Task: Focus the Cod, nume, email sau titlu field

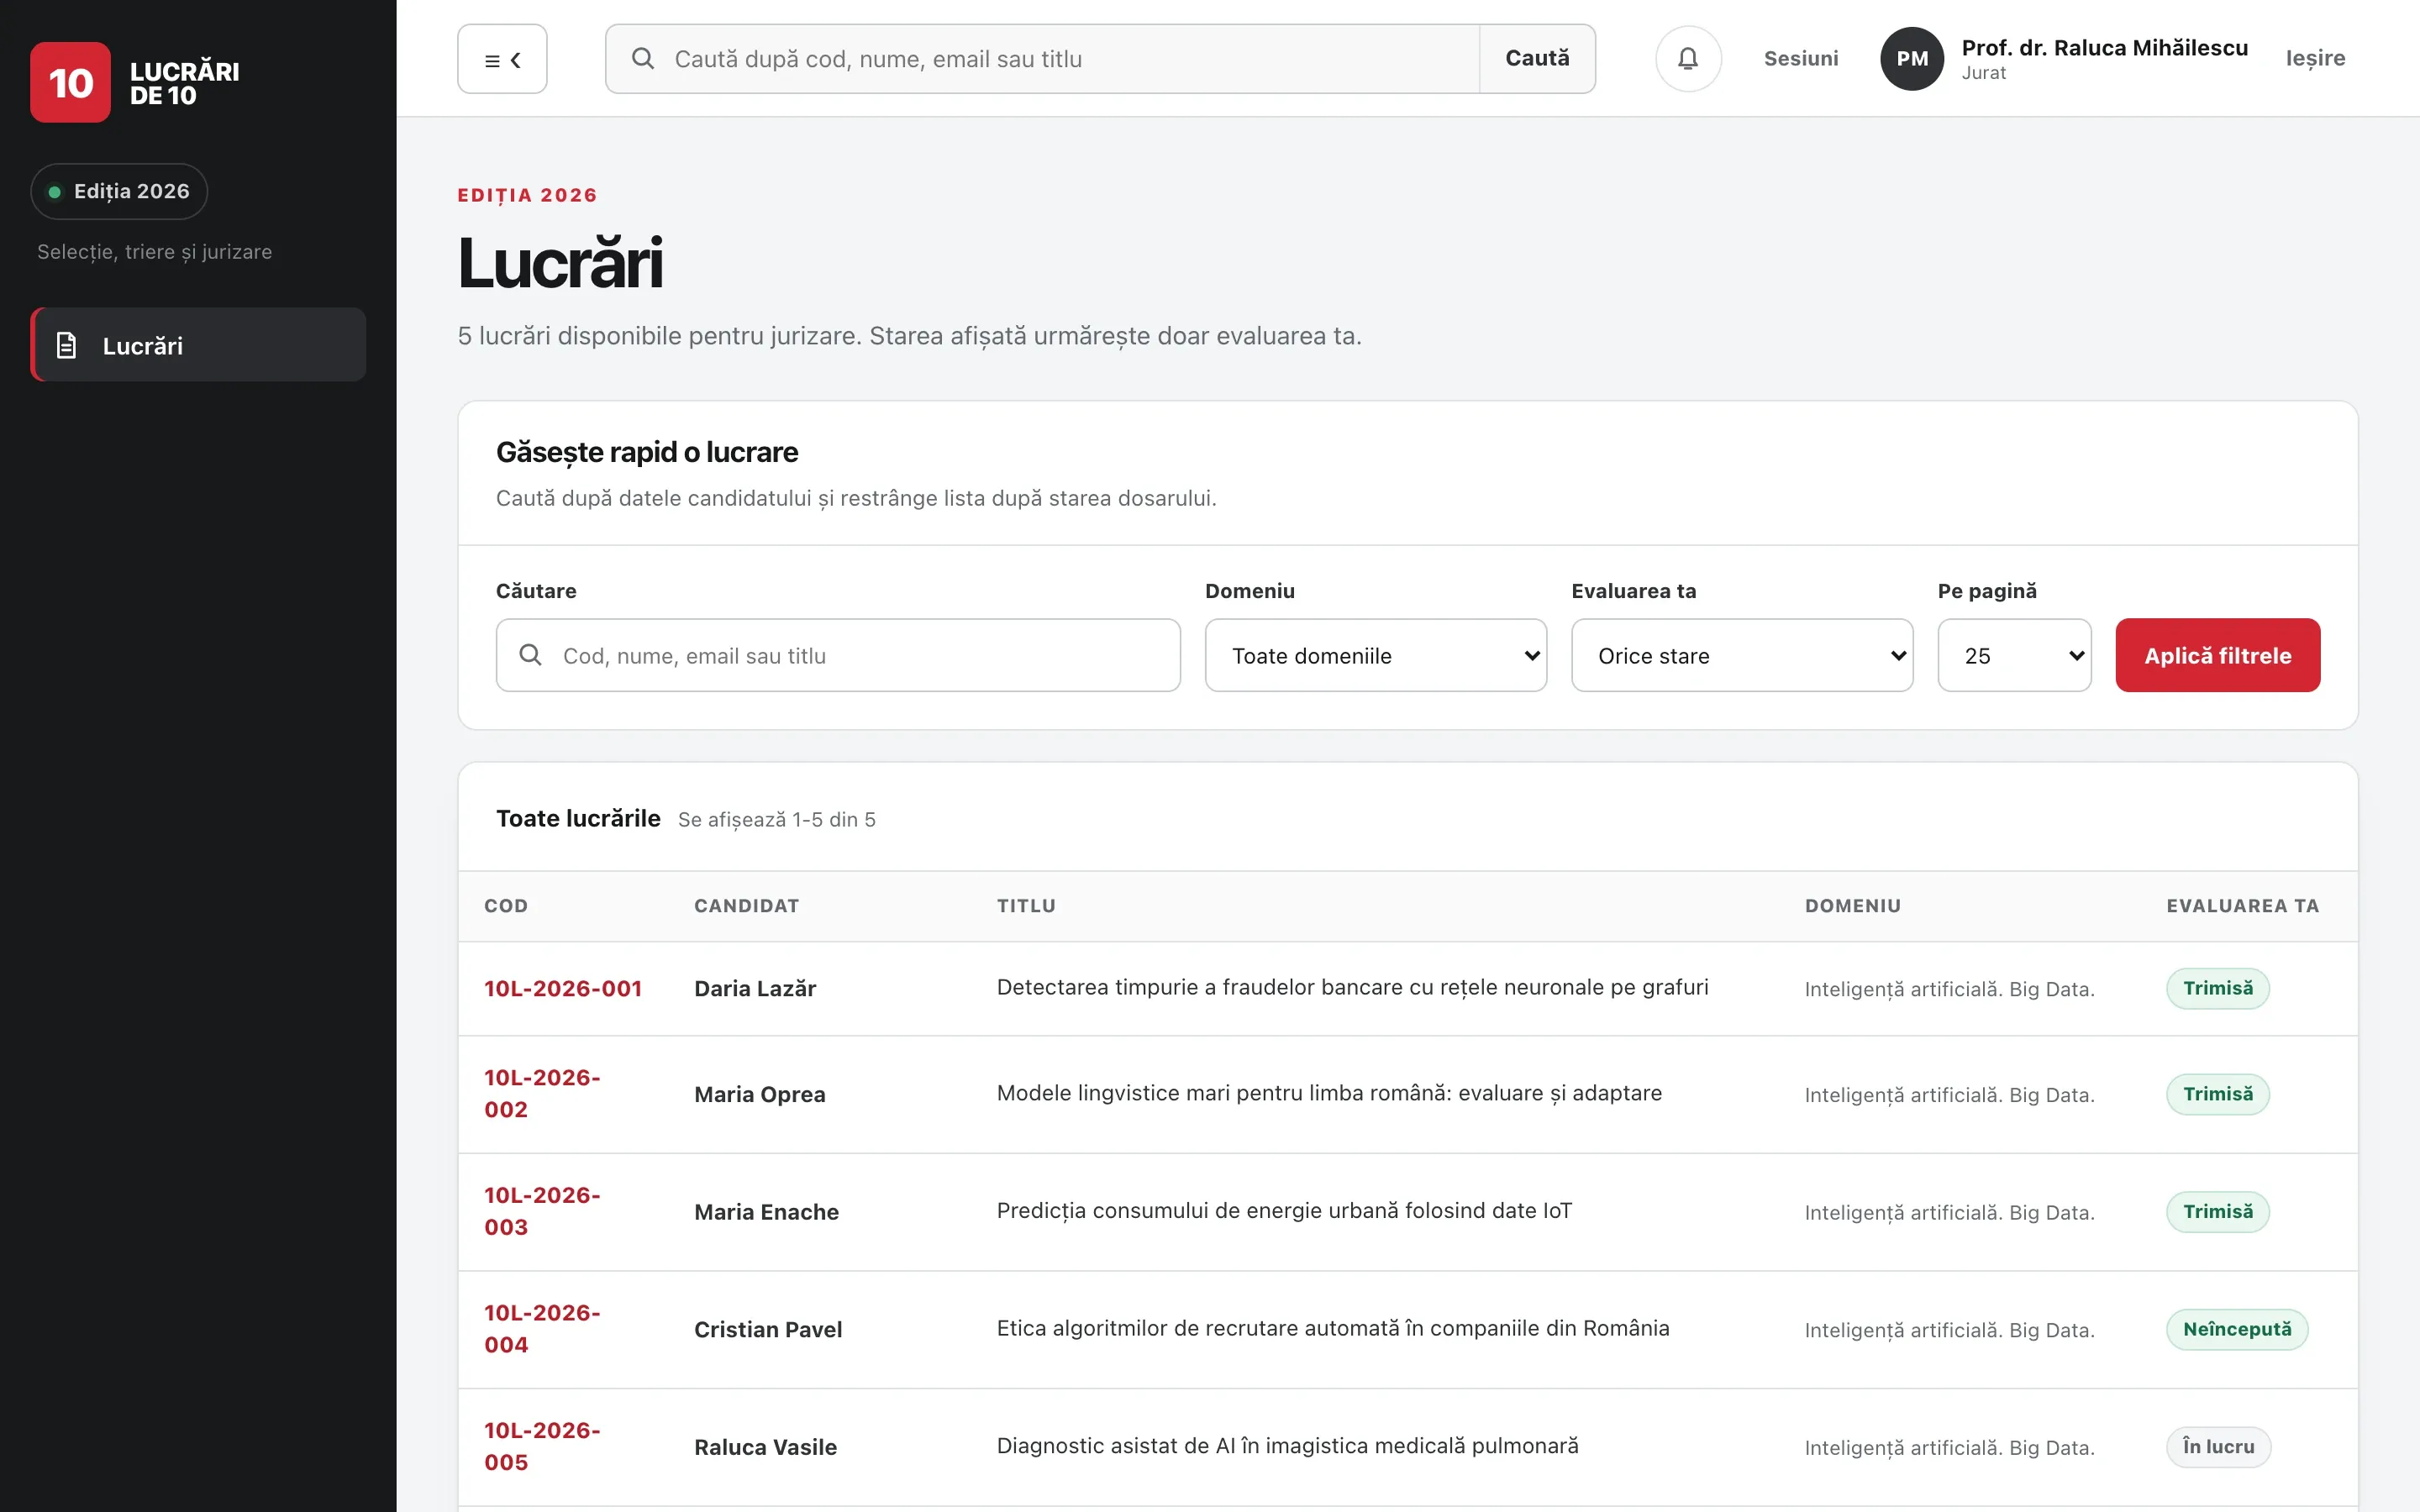Action: pyautogui.click(x=838, y=655)
